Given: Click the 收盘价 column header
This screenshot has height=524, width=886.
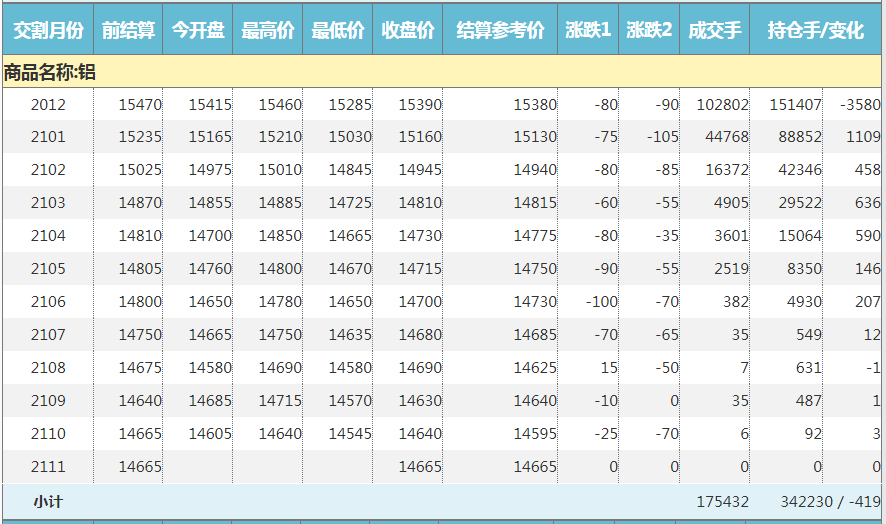Looking at the screenshot, I should pos(408,31).
